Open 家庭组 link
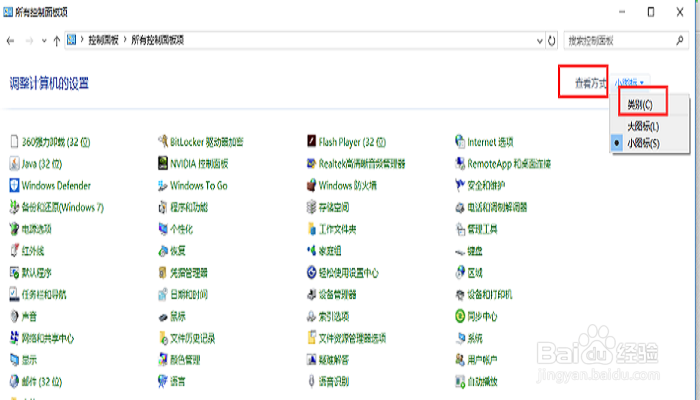 point(329,251)
